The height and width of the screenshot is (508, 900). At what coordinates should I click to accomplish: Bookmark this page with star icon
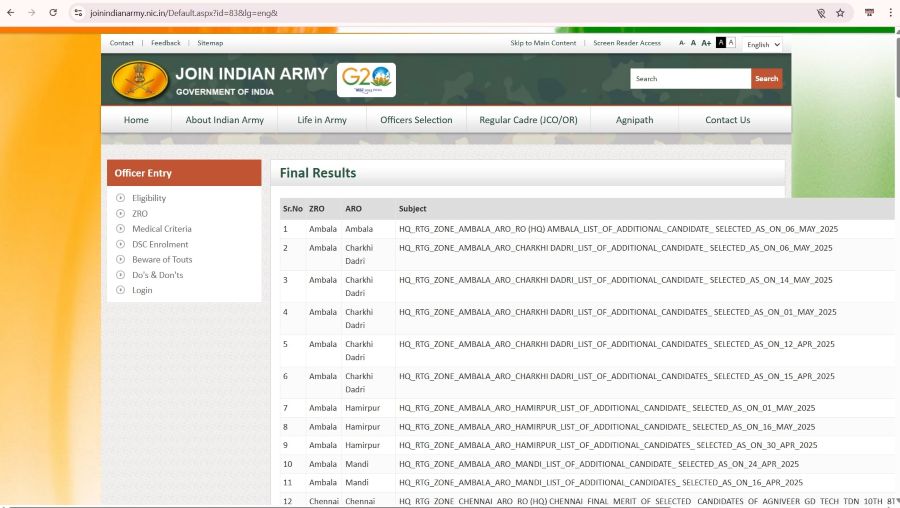tap(840, 13)
